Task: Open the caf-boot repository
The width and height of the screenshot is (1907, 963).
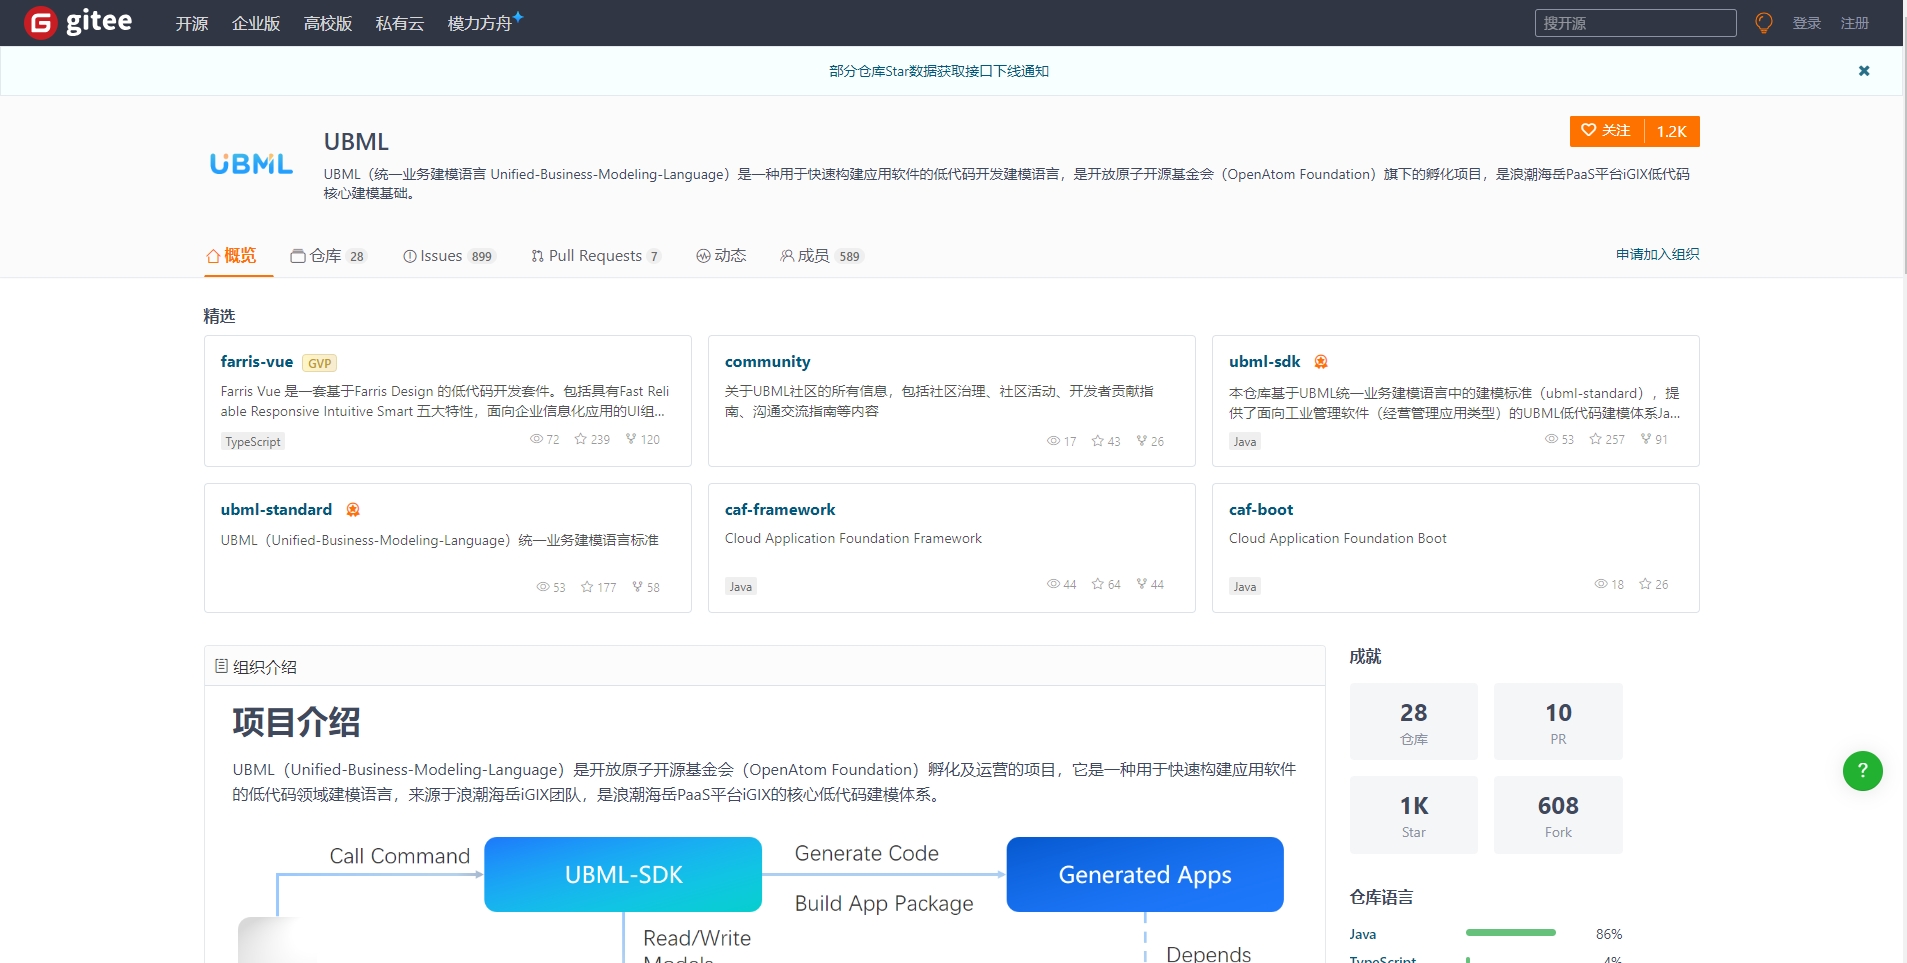Action: point(1261,510)
